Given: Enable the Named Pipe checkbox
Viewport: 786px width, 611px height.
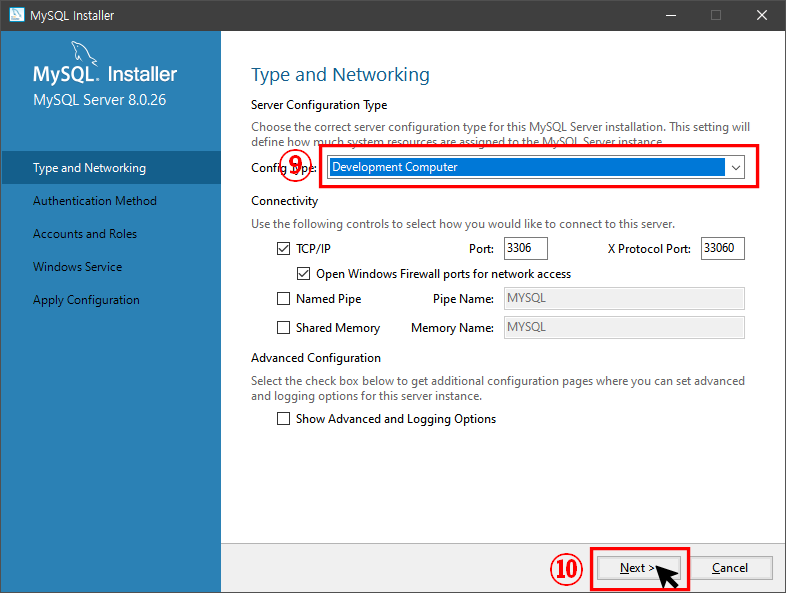Looking at the screenshot, I should tap(283, 299).
